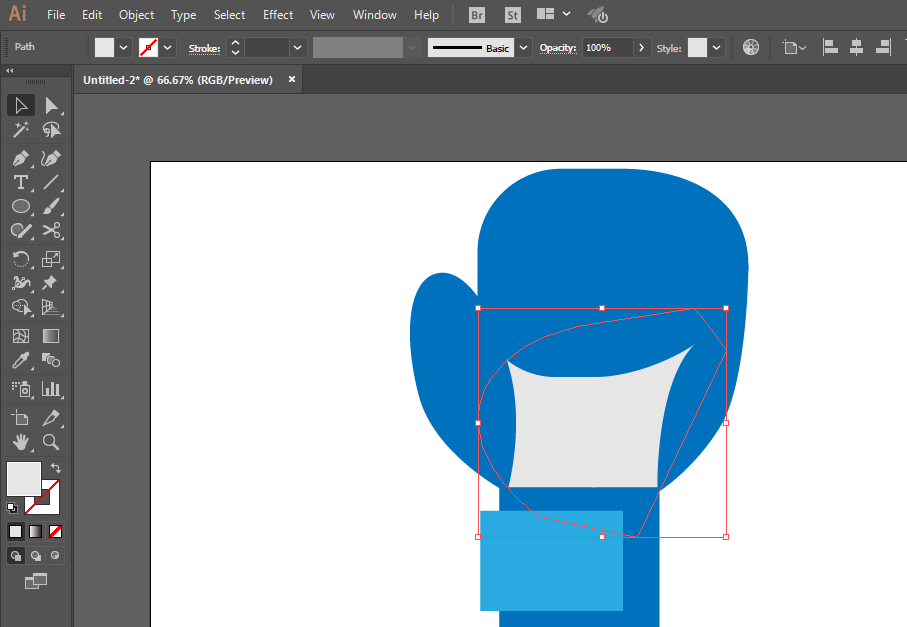907x627 pixels.
Task: Click the Fill color swatch in toolbox
Action: point(24,479)
